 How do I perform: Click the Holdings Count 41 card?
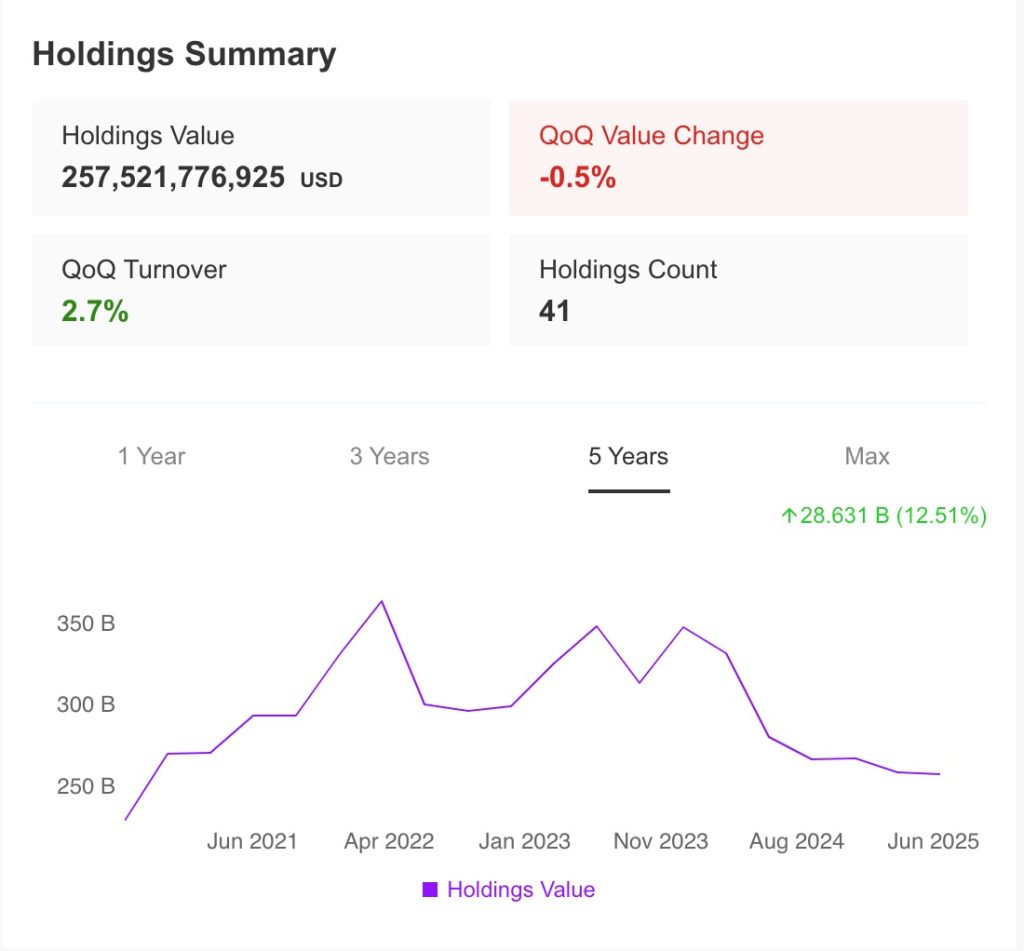[738, 290]
